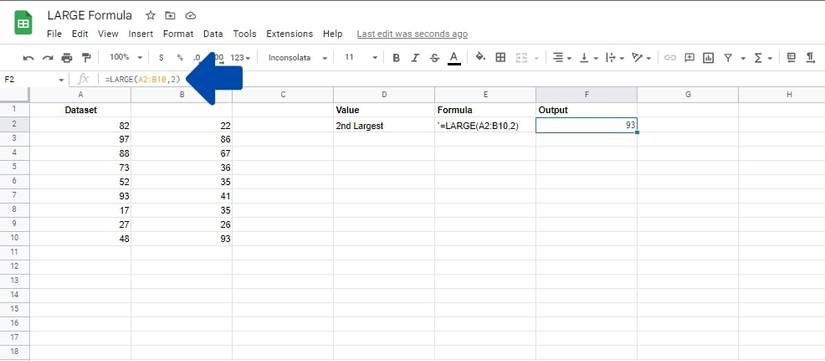Format as currency with dollar icon
Viewport: 825px width, 361px height.
pos(161,58)
